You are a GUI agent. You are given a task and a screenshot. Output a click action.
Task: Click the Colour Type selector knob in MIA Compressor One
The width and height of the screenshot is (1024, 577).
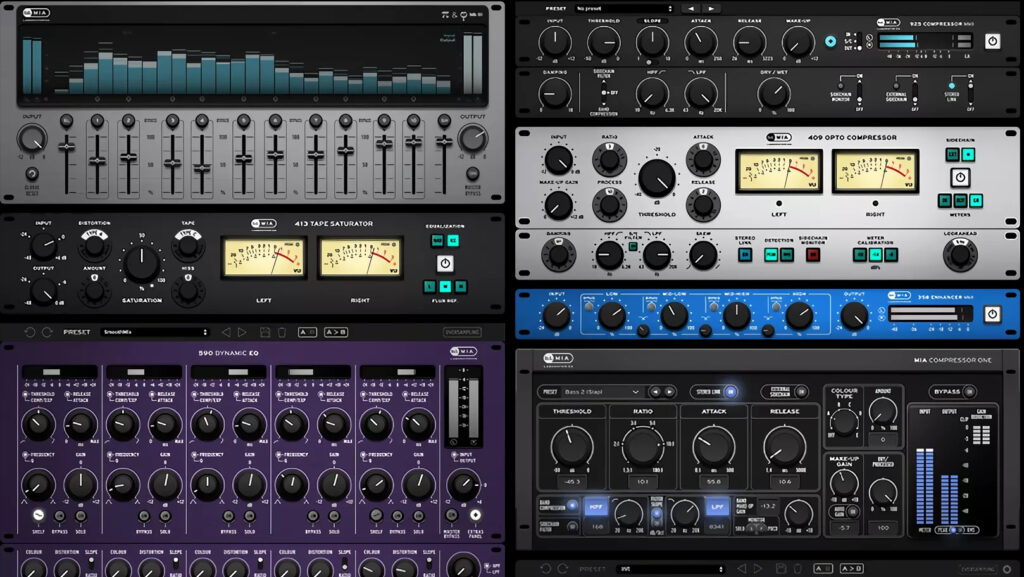(x=844, y=422)
